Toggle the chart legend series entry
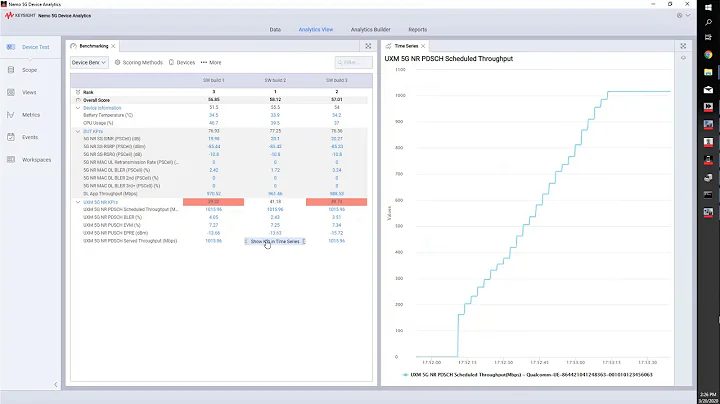The image size is (720, 404). [528, 375]
